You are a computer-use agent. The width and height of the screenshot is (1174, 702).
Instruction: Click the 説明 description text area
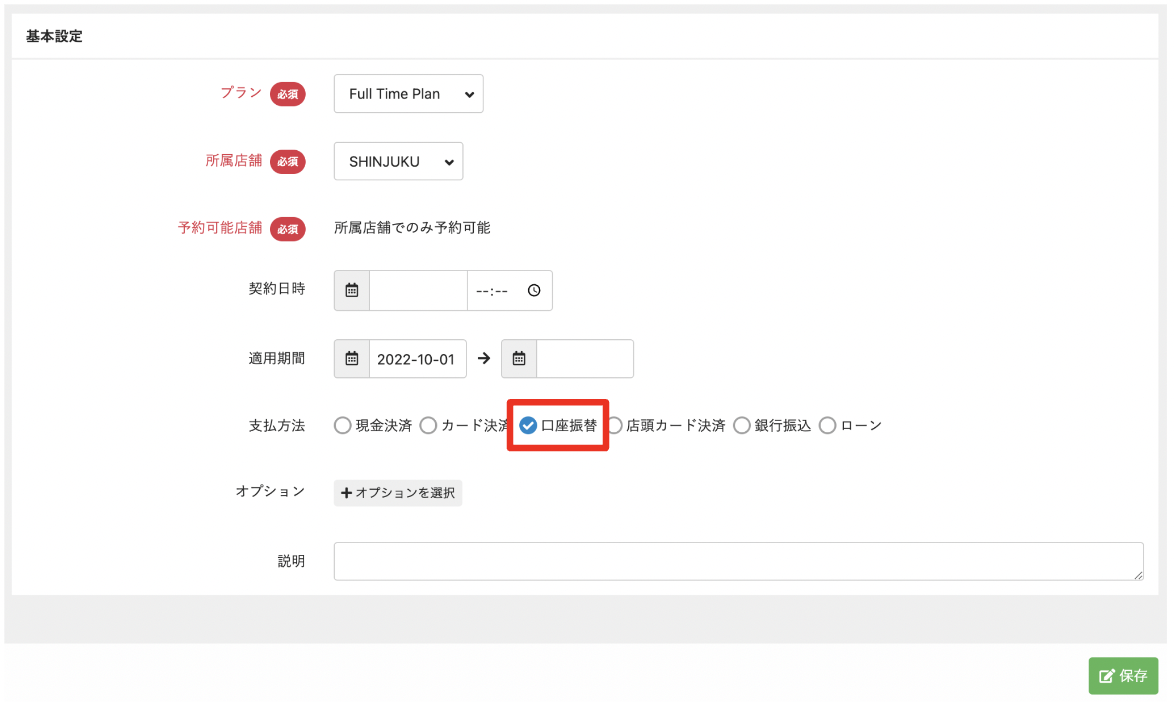738,561
